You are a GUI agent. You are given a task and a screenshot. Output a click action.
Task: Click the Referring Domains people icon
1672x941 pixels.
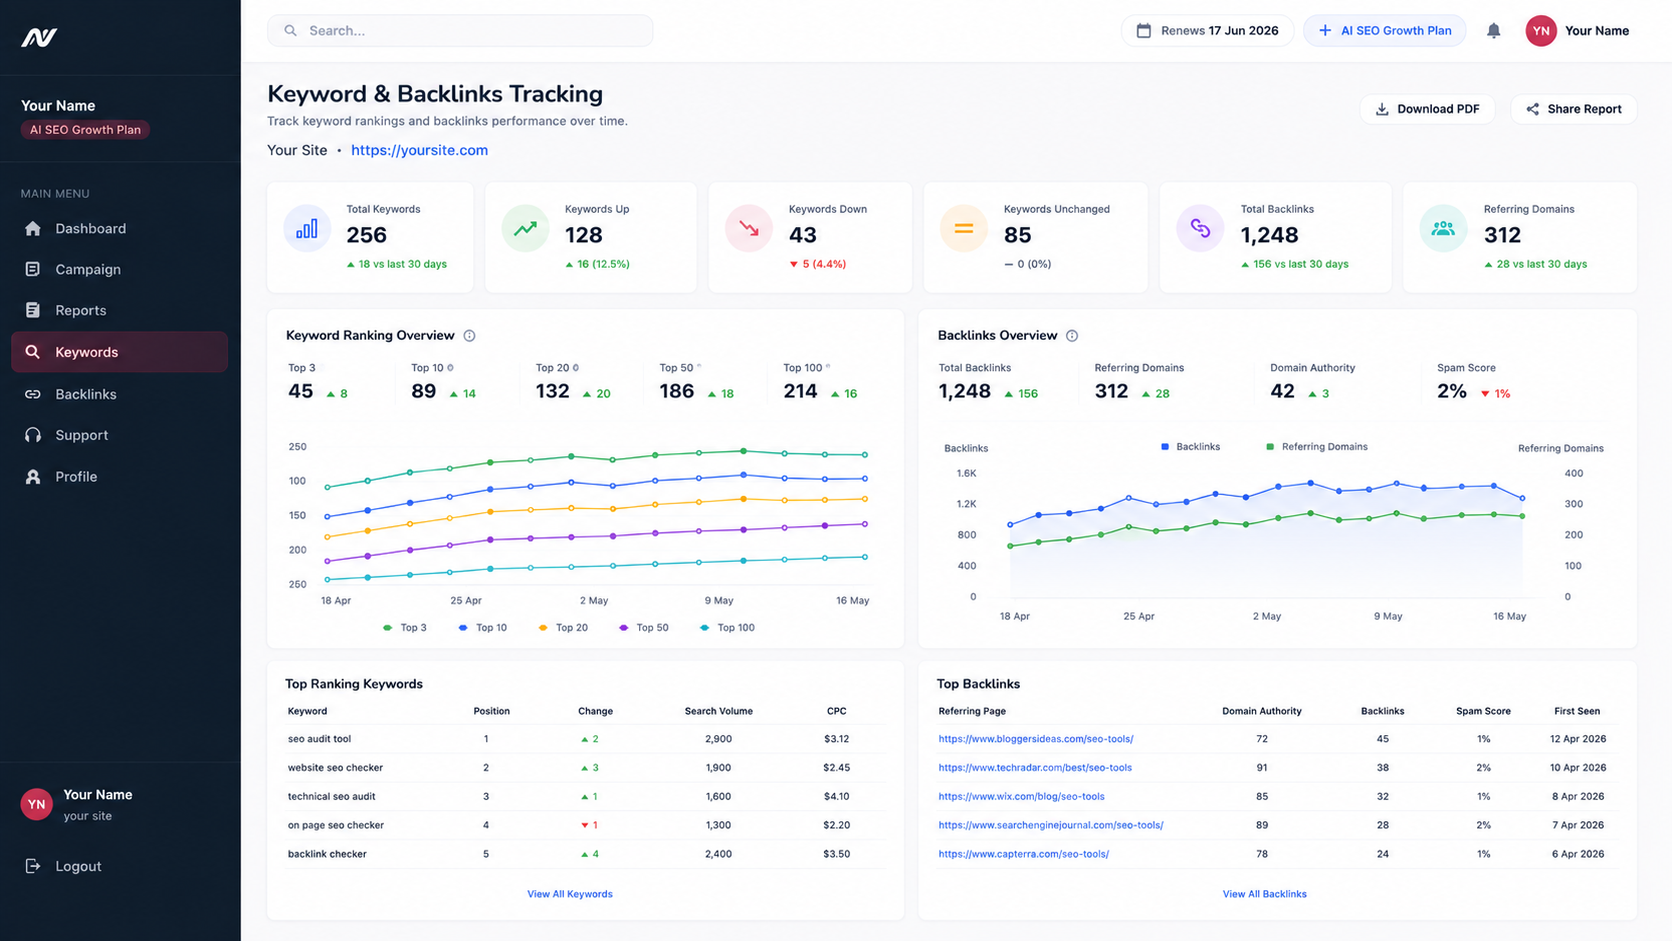(x=1443, y=228)
